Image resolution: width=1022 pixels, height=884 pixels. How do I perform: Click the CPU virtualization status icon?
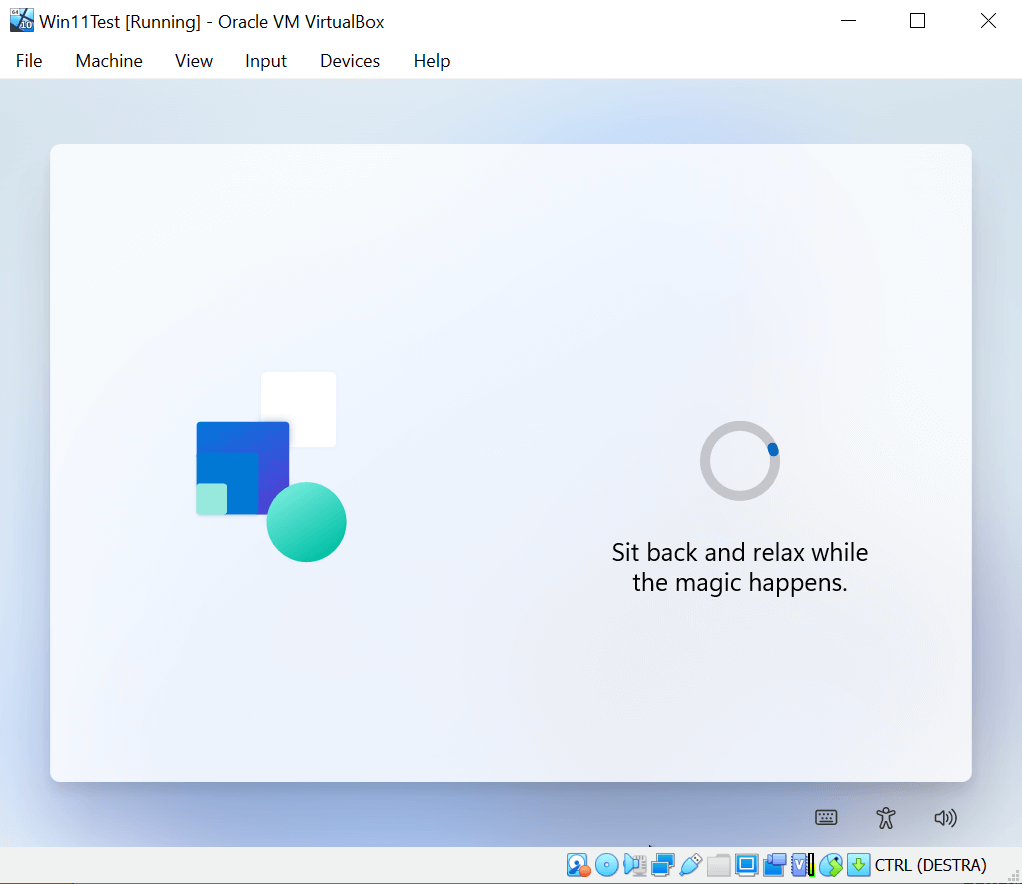pyautogui.click(x=802, y=865)
